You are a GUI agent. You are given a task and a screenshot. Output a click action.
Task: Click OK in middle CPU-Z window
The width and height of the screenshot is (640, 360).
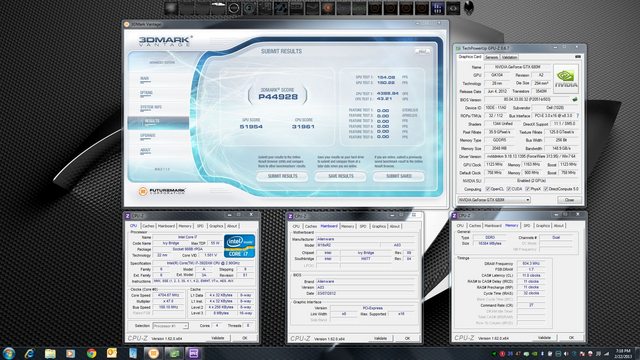coord(407,338)
